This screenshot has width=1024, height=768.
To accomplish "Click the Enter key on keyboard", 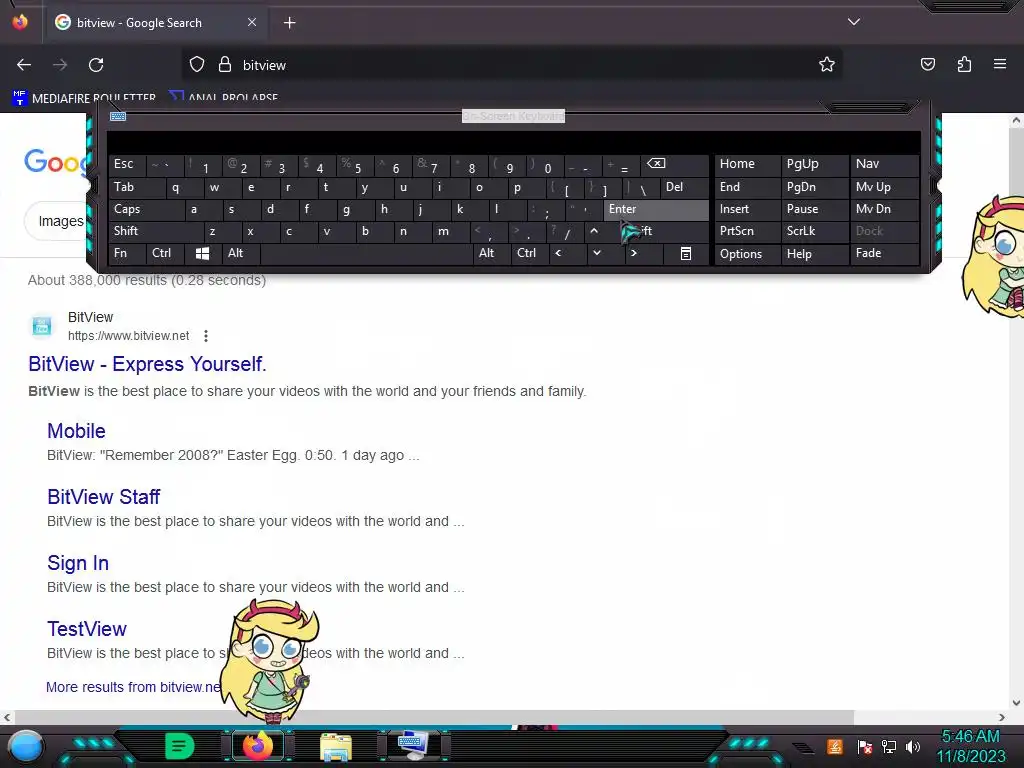I will (656, 209).
